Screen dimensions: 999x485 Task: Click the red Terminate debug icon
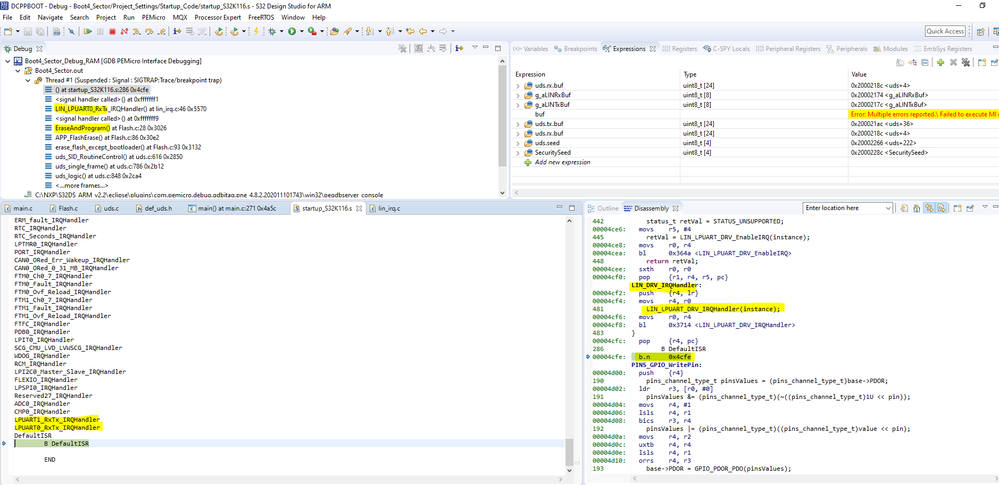[111, 32]
